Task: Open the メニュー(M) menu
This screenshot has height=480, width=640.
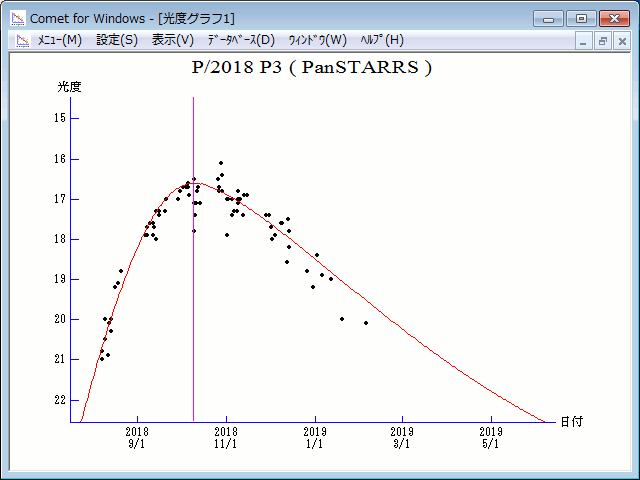Action: point(59,40)
